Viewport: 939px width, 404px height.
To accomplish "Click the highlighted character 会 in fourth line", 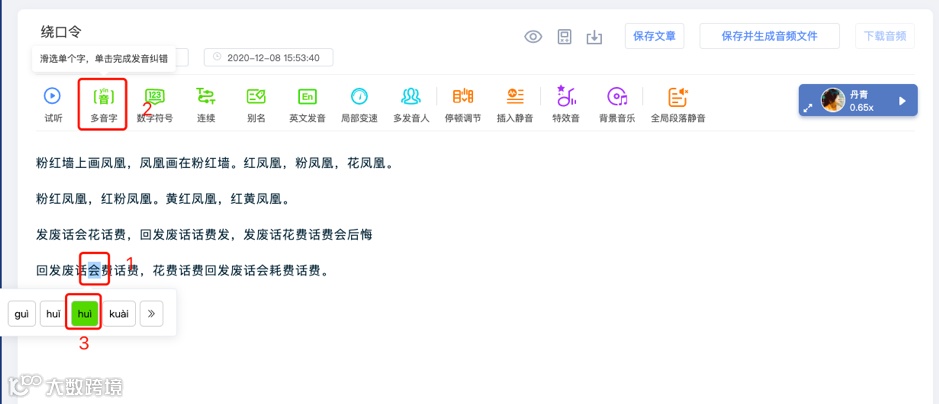I will point(95,271).
